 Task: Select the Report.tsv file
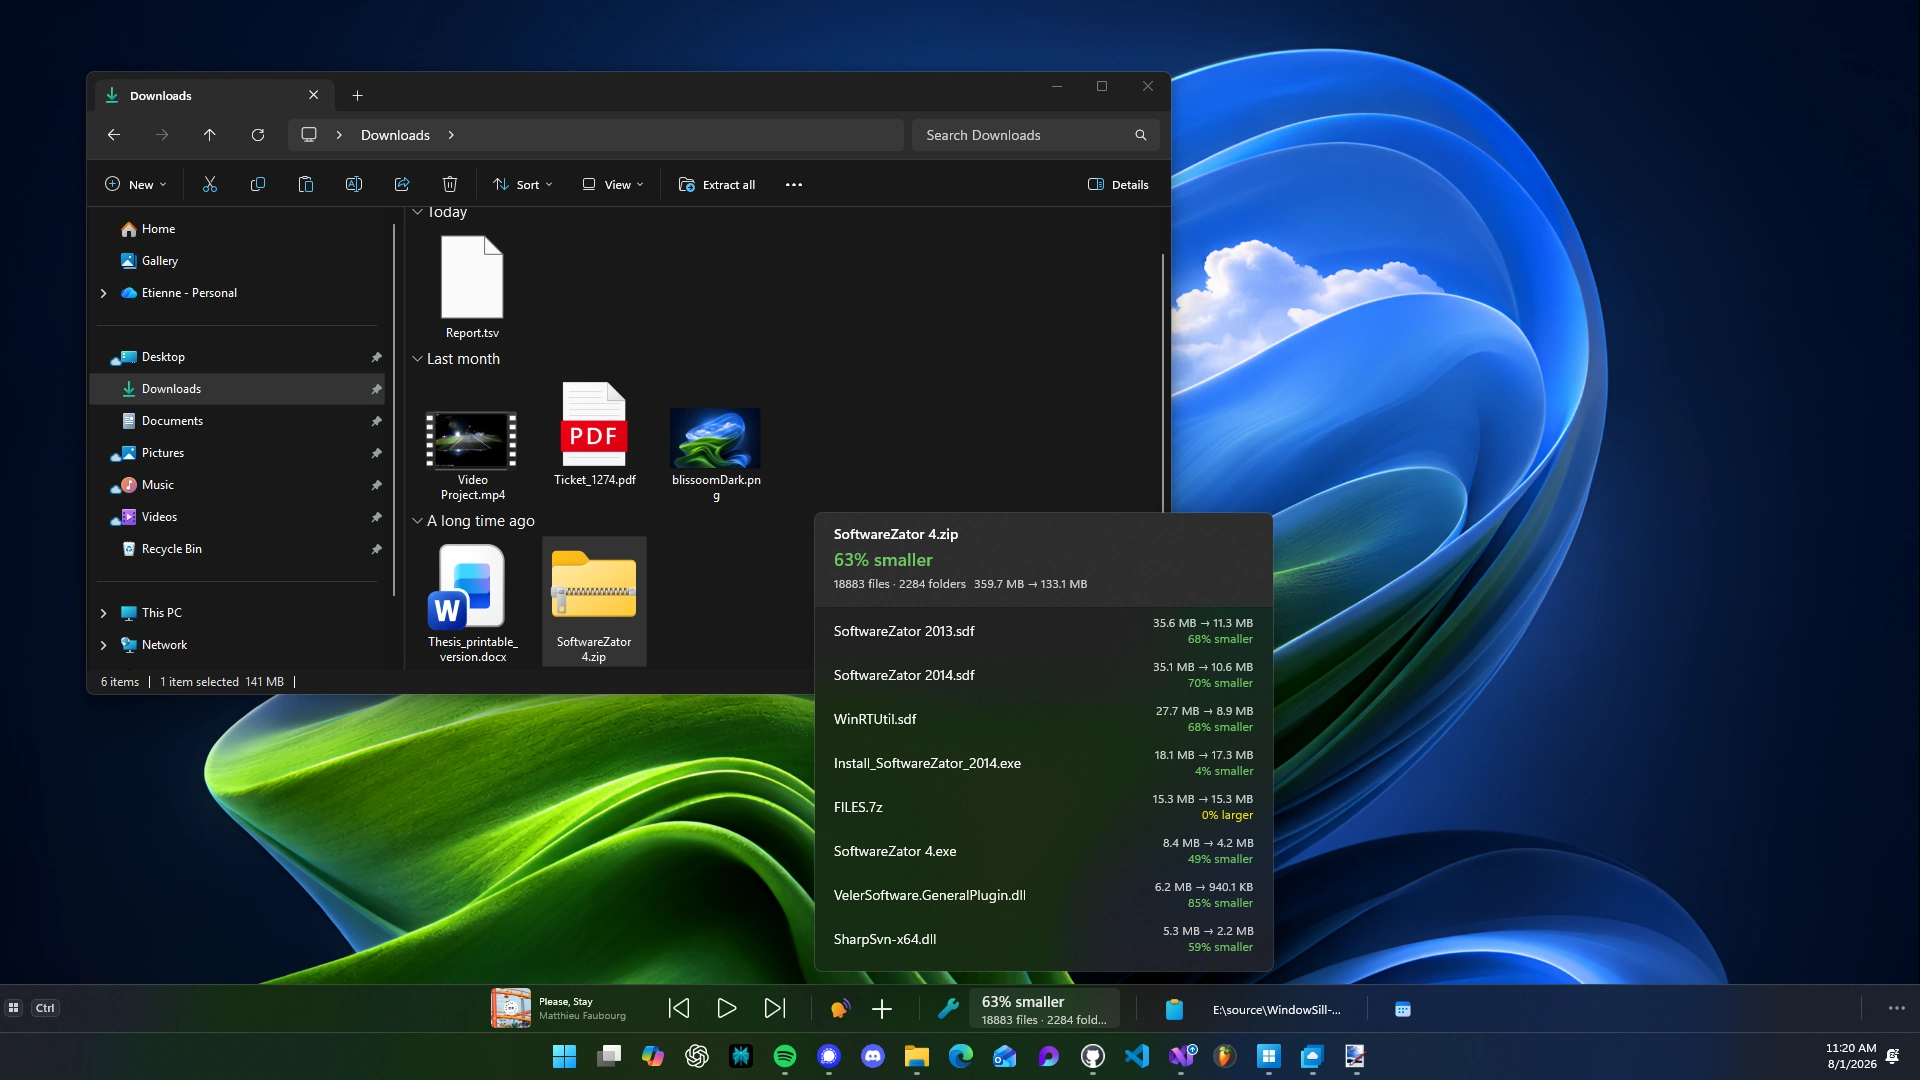(472, 288)
